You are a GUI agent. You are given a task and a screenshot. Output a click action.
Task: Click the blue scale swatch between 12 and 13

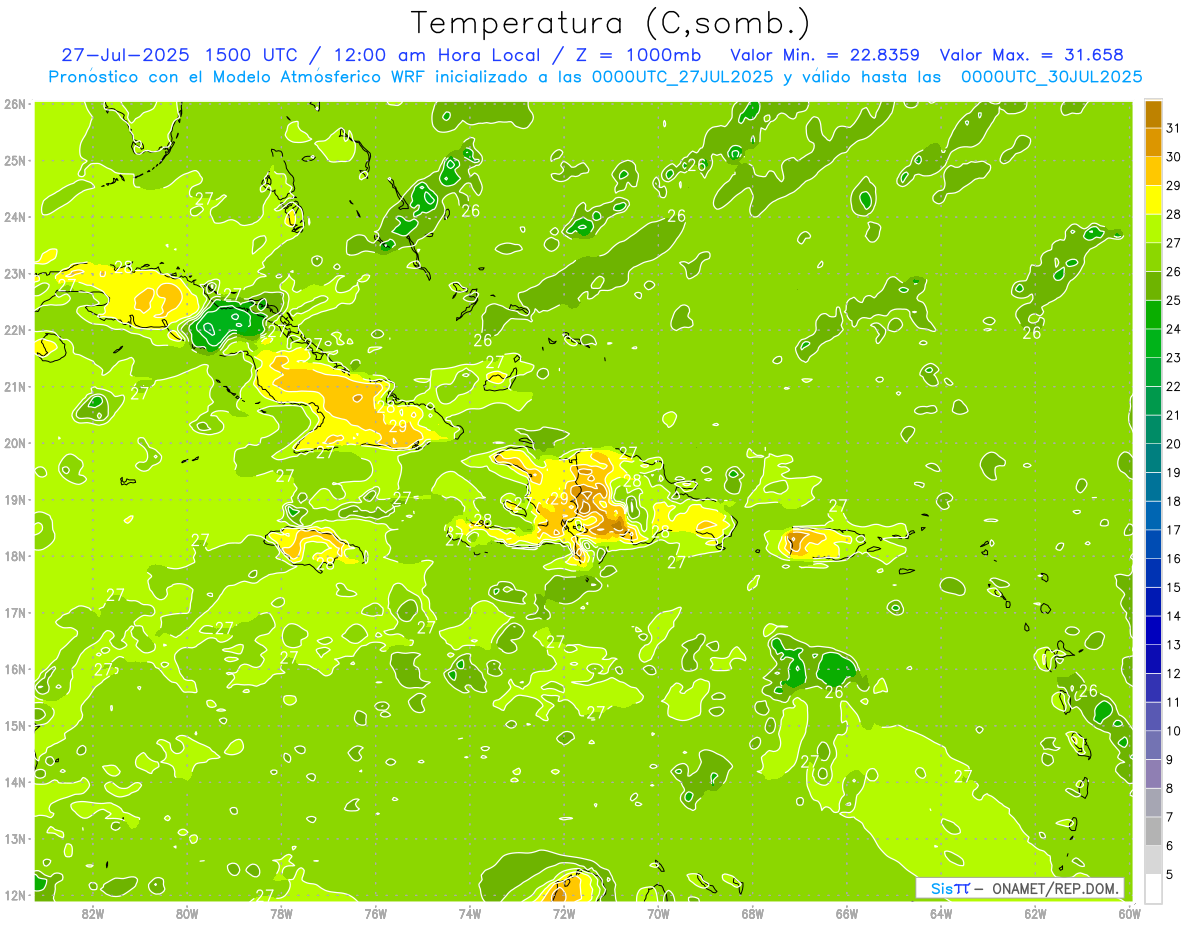tap(1153, 659)
